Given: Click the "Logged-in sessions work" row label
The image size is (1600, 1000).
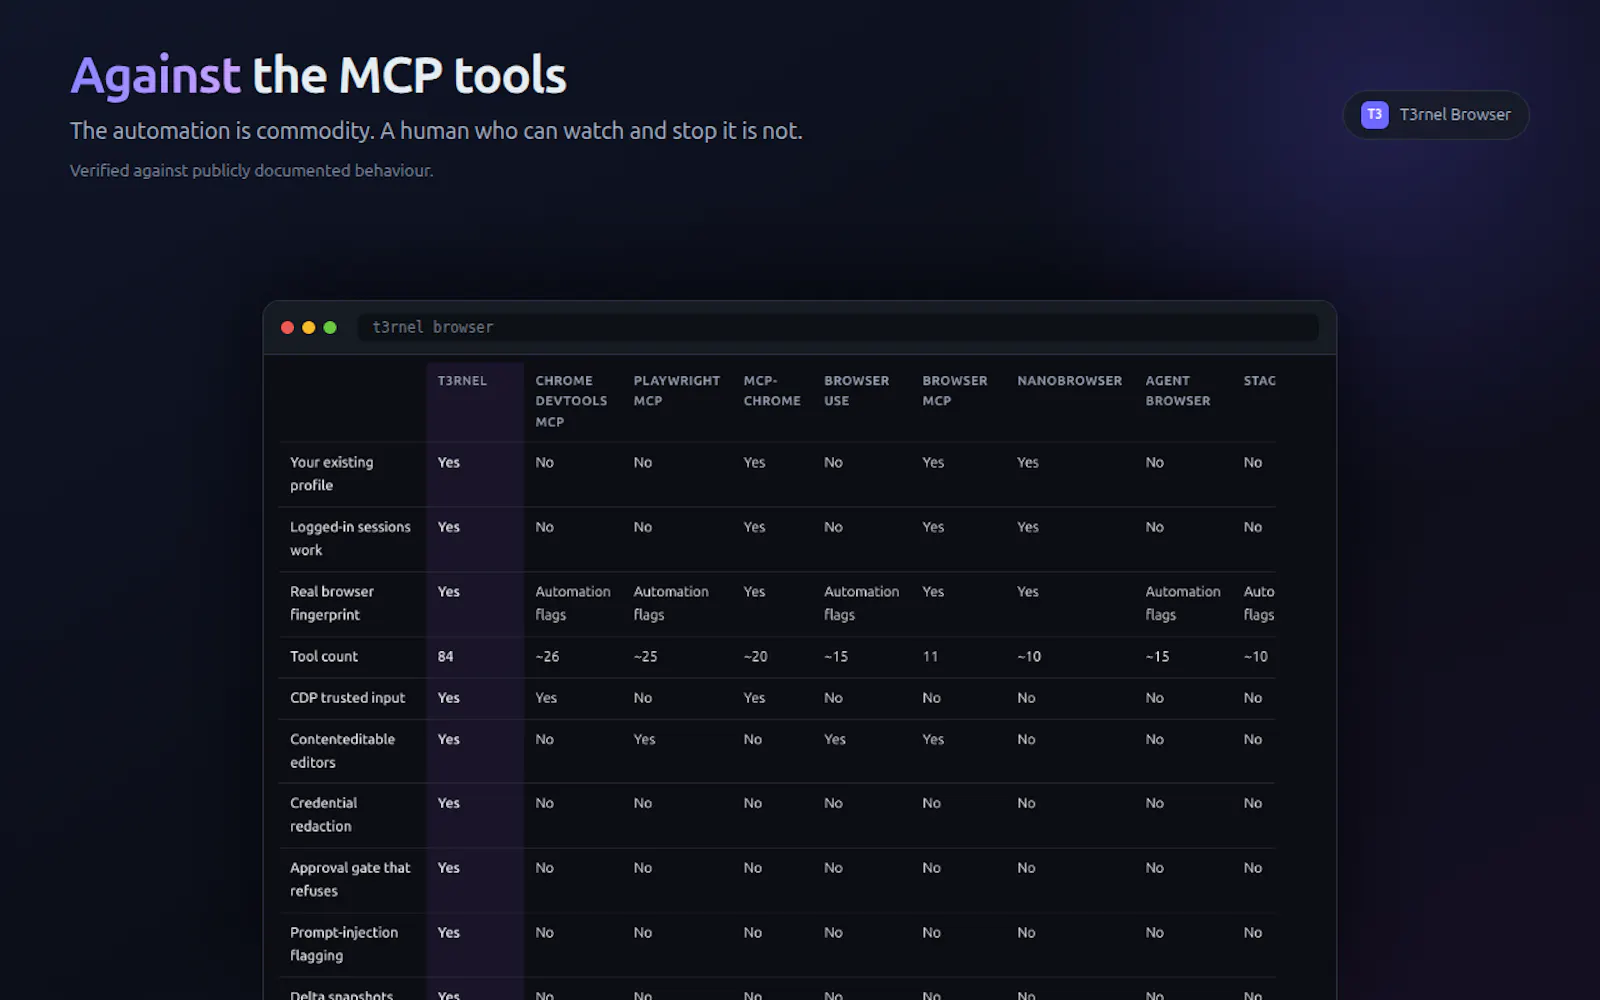Looking at the screenshot, I should pyautogui.click(x=350, y=539).
